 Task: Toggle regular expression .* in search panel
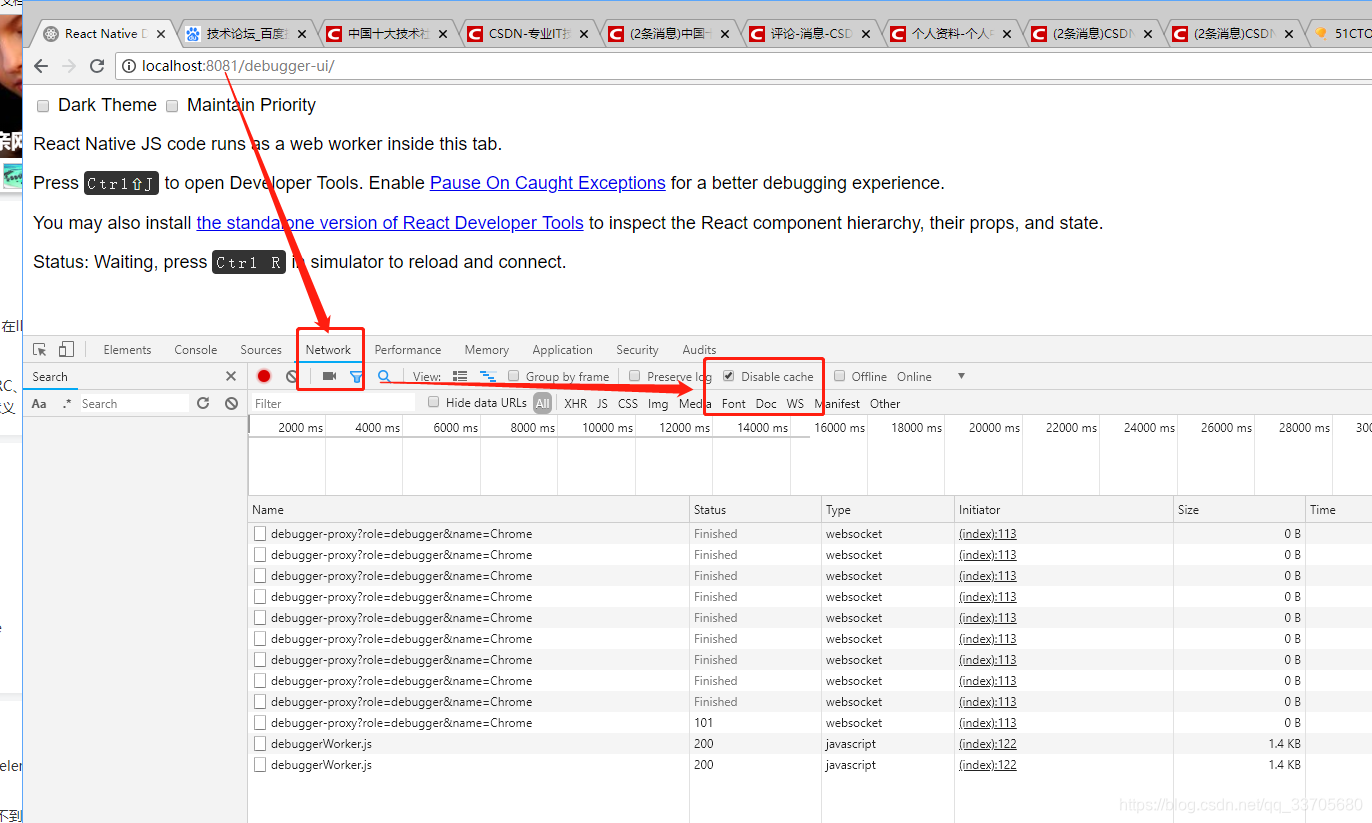[x=67, y=404]
